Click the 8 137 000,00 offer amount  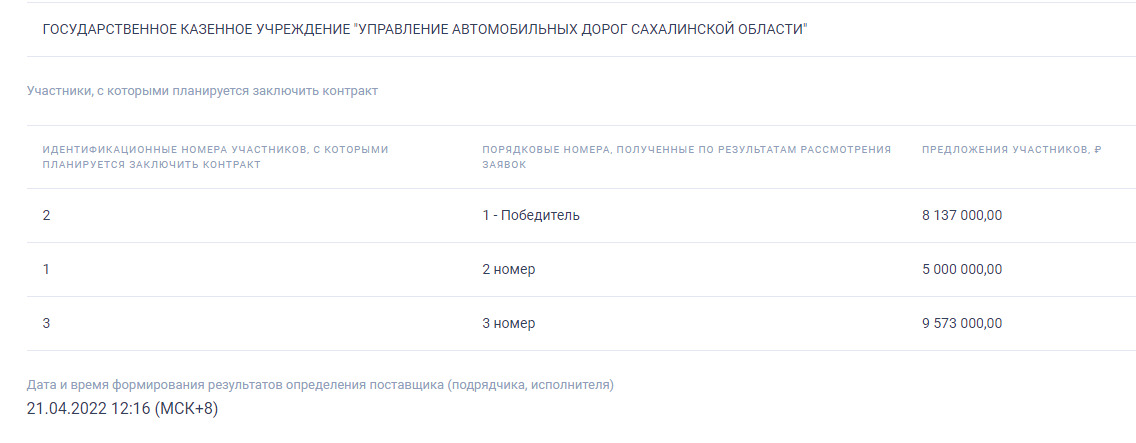tap(961, 215)
